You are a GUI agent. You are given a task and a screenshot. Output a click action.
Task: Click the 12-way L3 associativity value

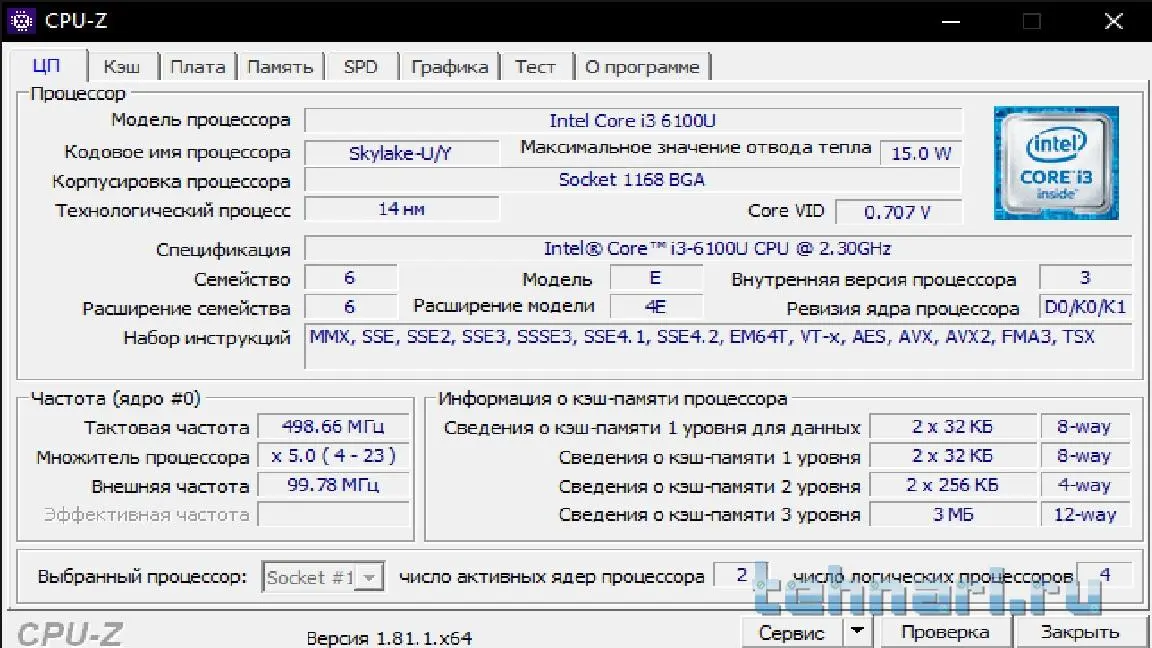click(1084, 514)
